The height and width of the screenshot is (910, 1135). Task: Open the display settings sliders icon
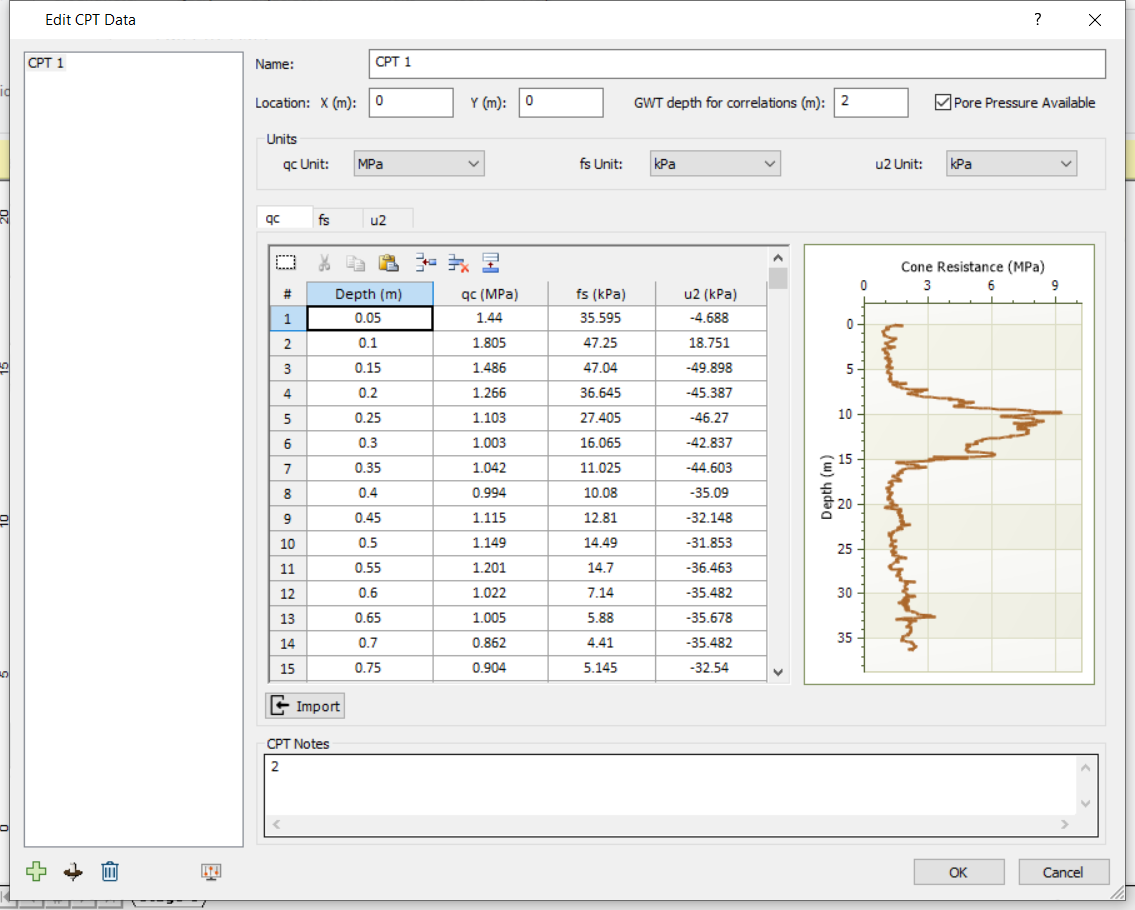pos(211,871)
